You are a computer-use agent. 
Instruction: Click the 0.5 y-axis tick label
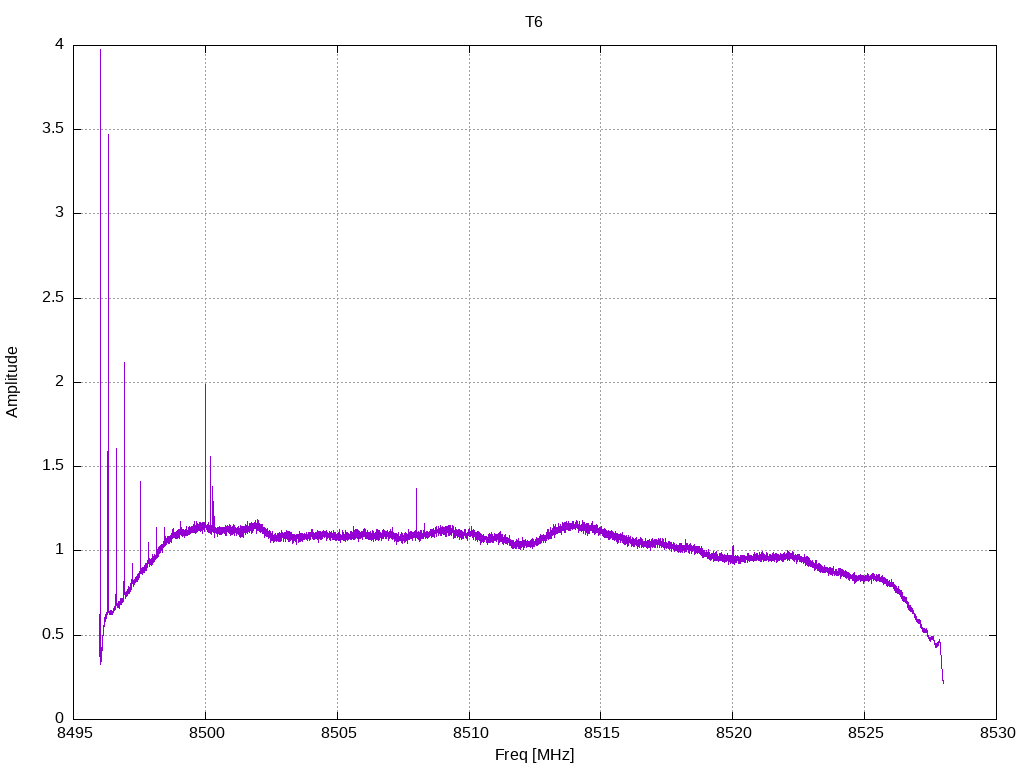54,635
